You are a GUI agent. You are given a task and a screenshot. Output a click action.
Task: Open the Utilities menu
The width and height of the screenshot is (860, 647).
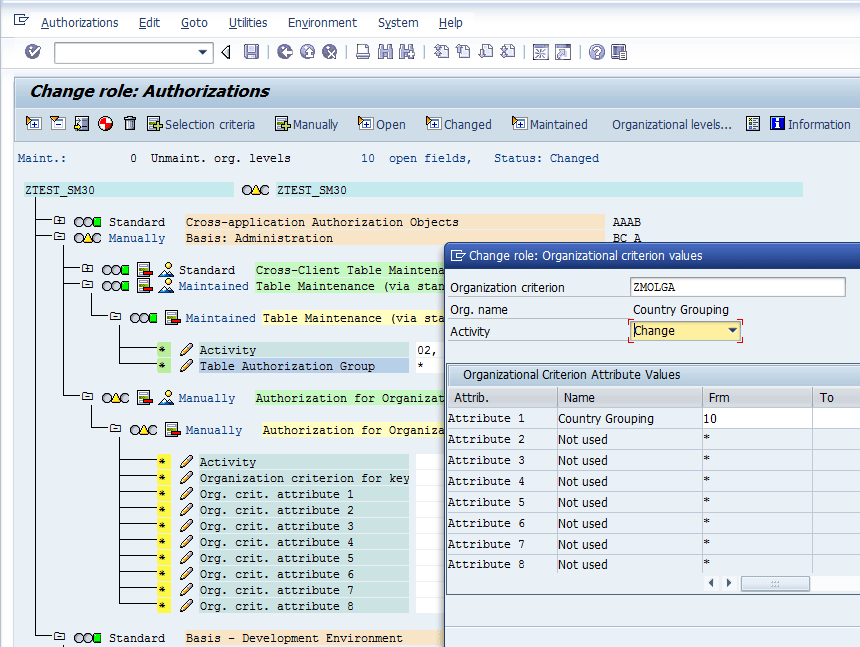[248, 22]
